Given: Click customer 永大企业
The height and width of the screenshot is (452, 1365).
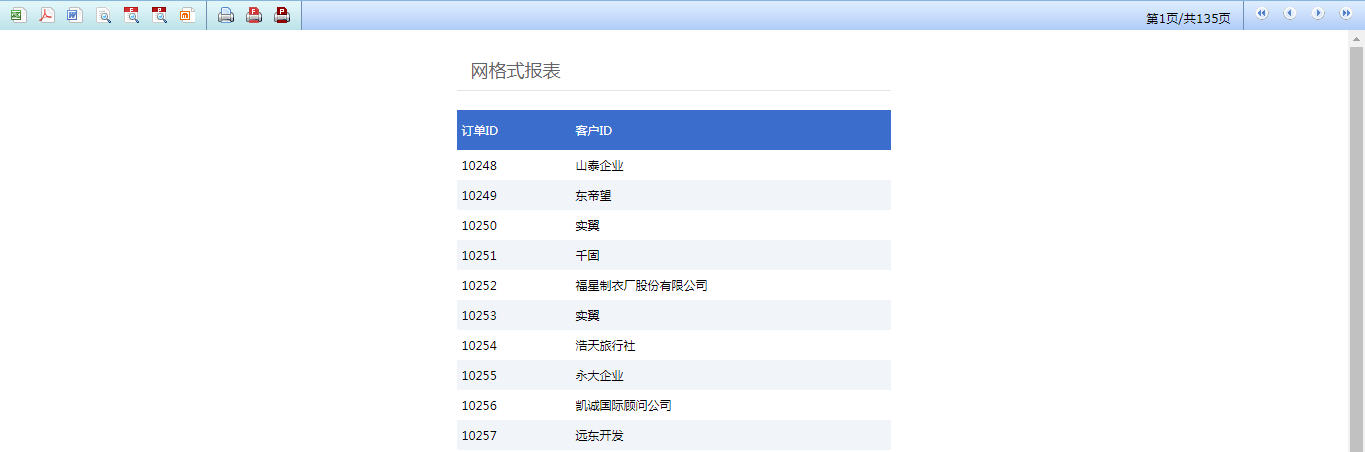Looking at the screenshot, I should click(600, 375).
